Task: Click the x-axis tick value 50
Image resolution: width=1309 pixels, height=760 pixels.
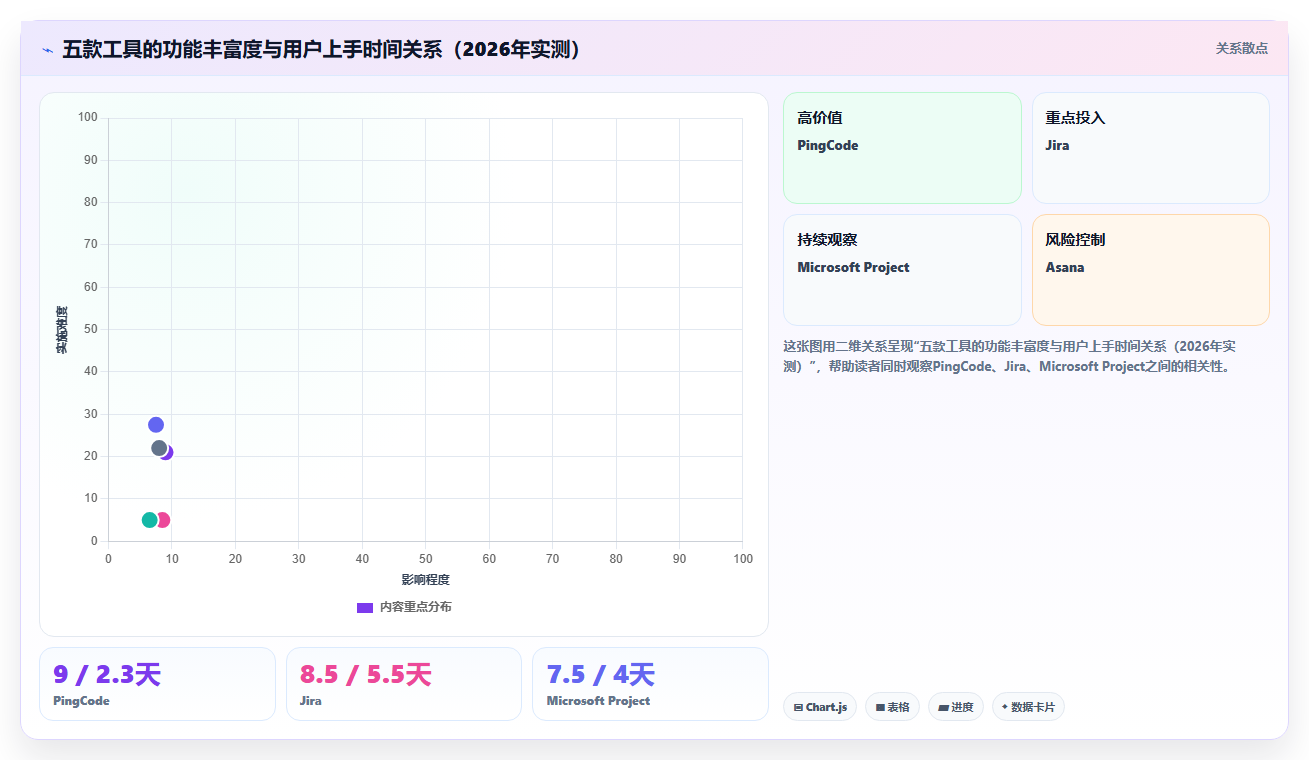Action: (426, 559)
